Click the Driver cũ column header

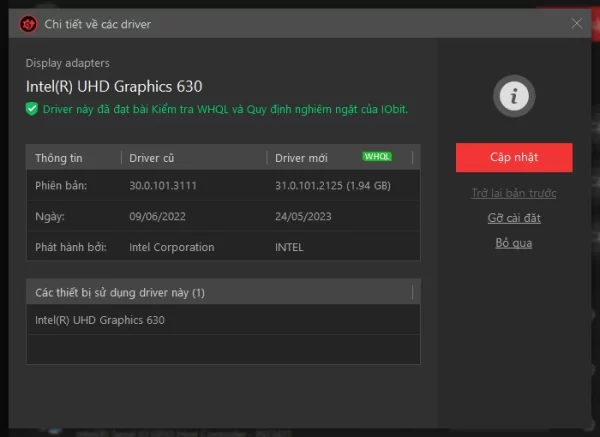(152, 158)
